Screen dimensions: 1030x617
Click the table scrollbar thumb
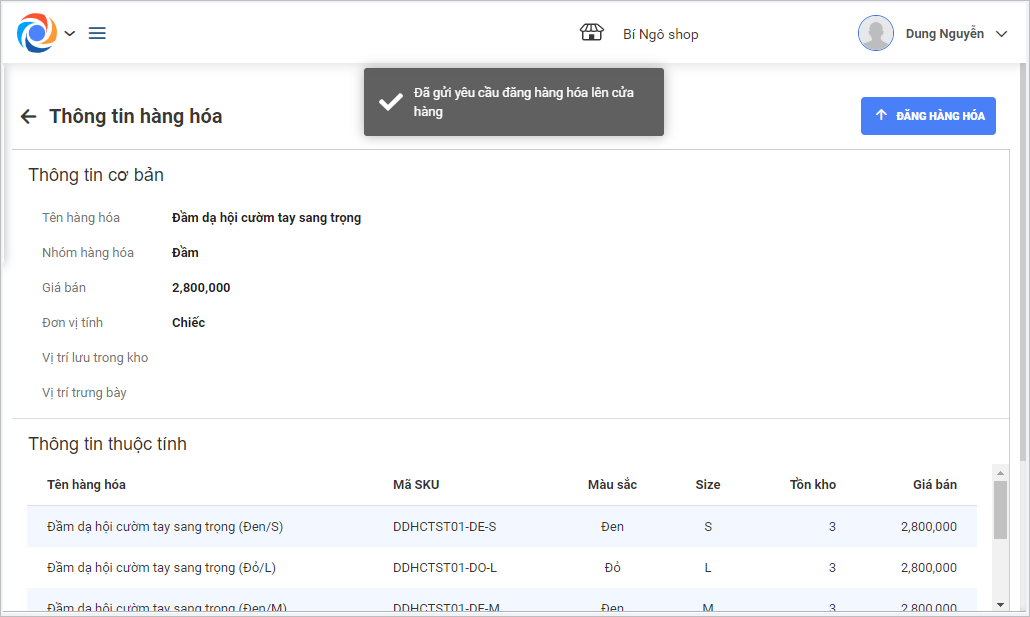coord(1000,510)
